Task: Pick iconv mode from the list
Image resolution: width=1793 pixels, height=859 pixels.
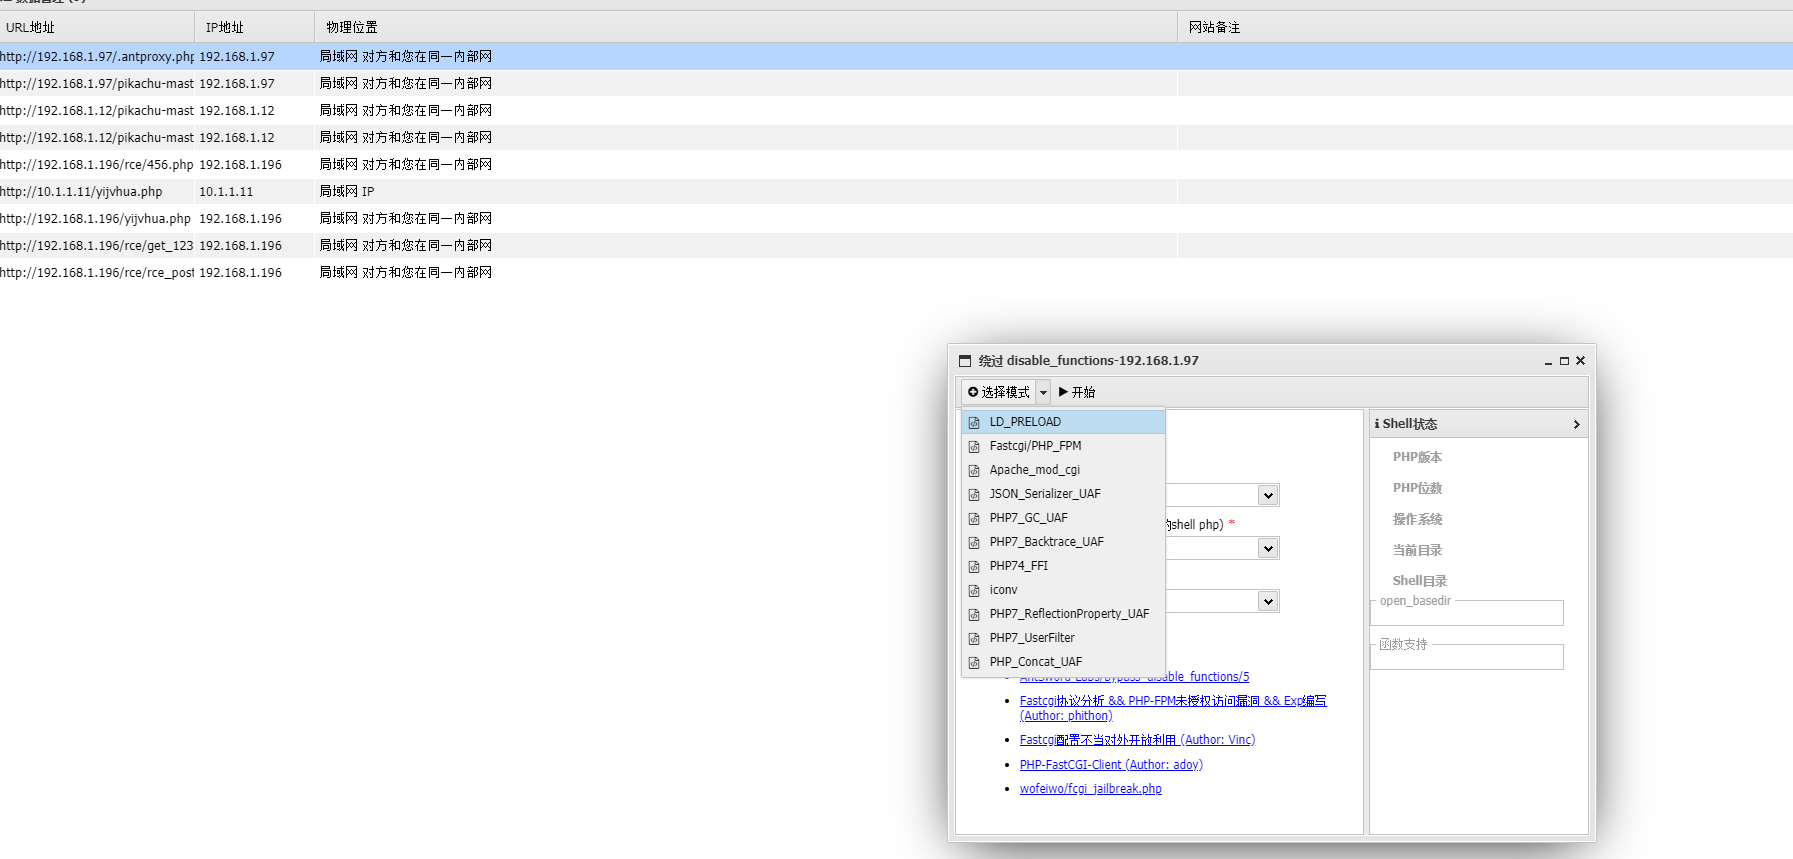Action: (x=1064, y=590)
